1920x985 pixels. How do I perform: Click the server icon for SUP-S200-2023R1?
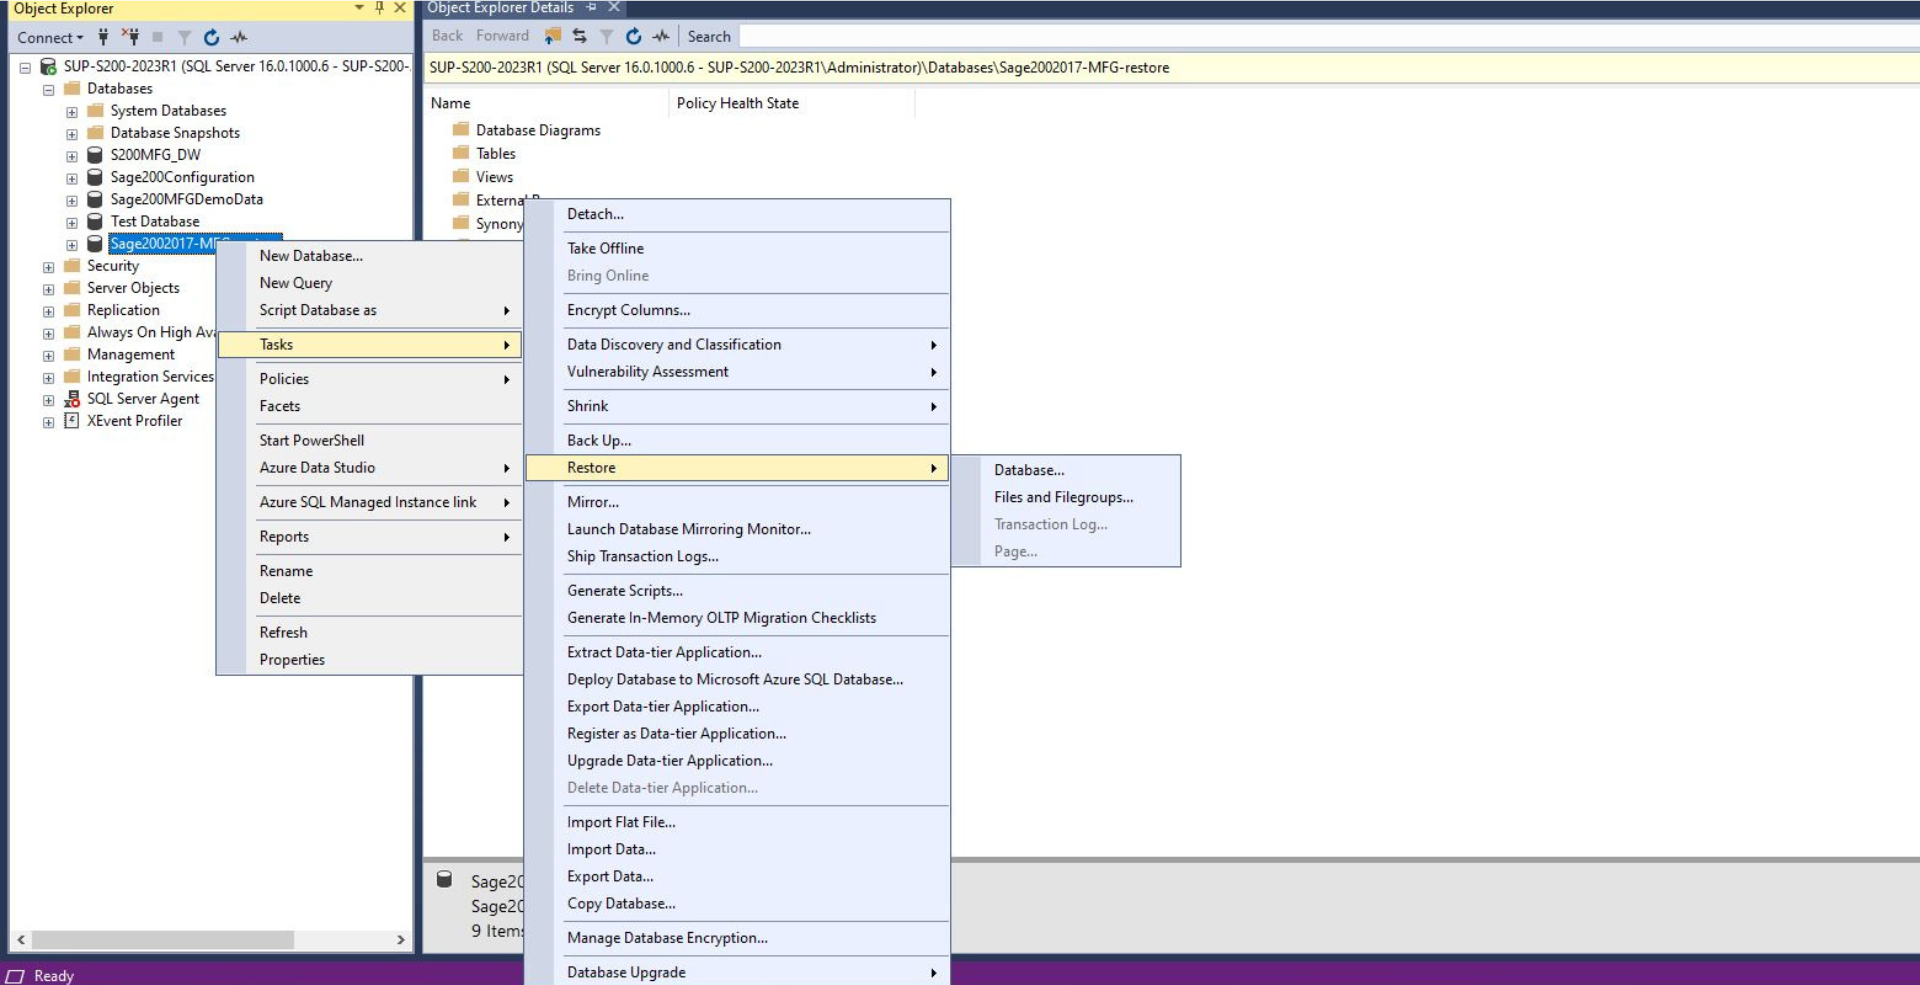click(x=48, y=67)
